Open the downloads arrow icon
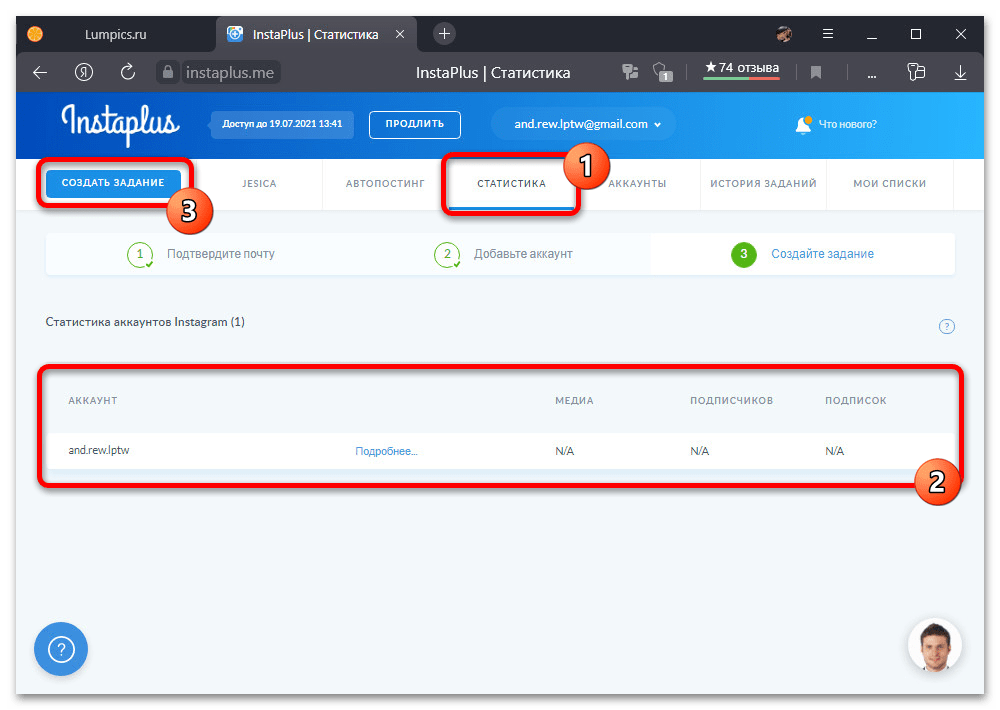 click(x=960, y=73)
